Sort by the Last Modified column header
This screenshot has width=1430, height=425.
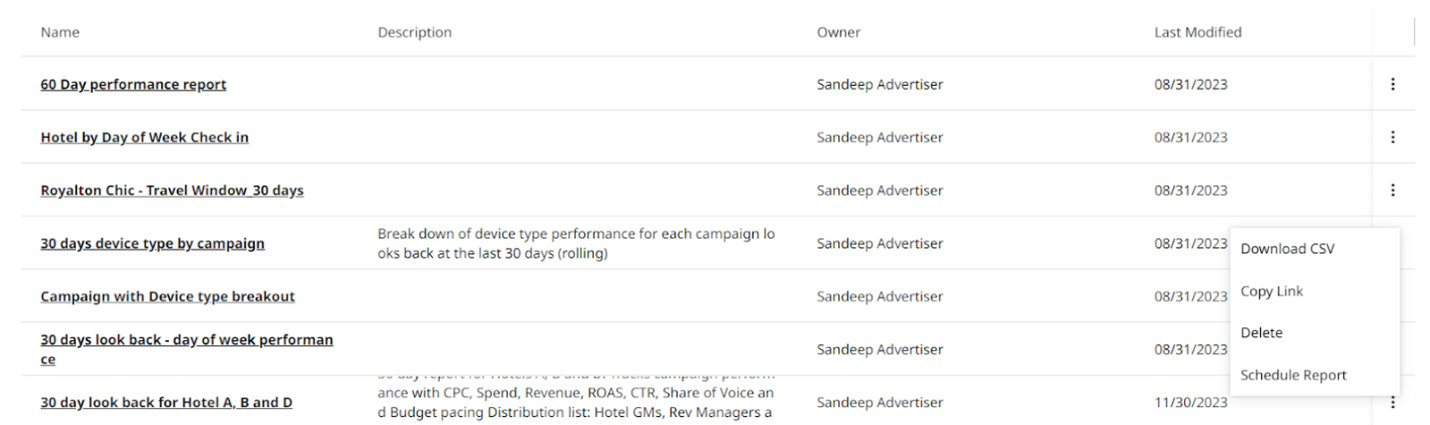click(1198, 32)
